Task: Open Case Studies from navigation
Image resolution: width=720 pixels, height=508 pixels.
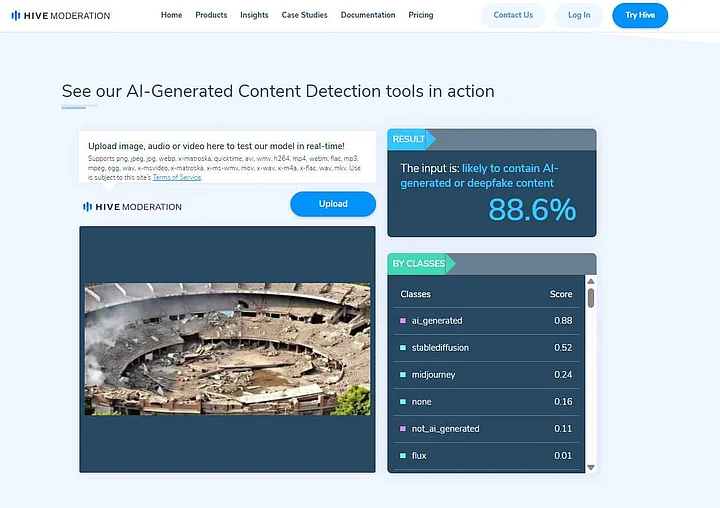Action: tap(304, 15)
